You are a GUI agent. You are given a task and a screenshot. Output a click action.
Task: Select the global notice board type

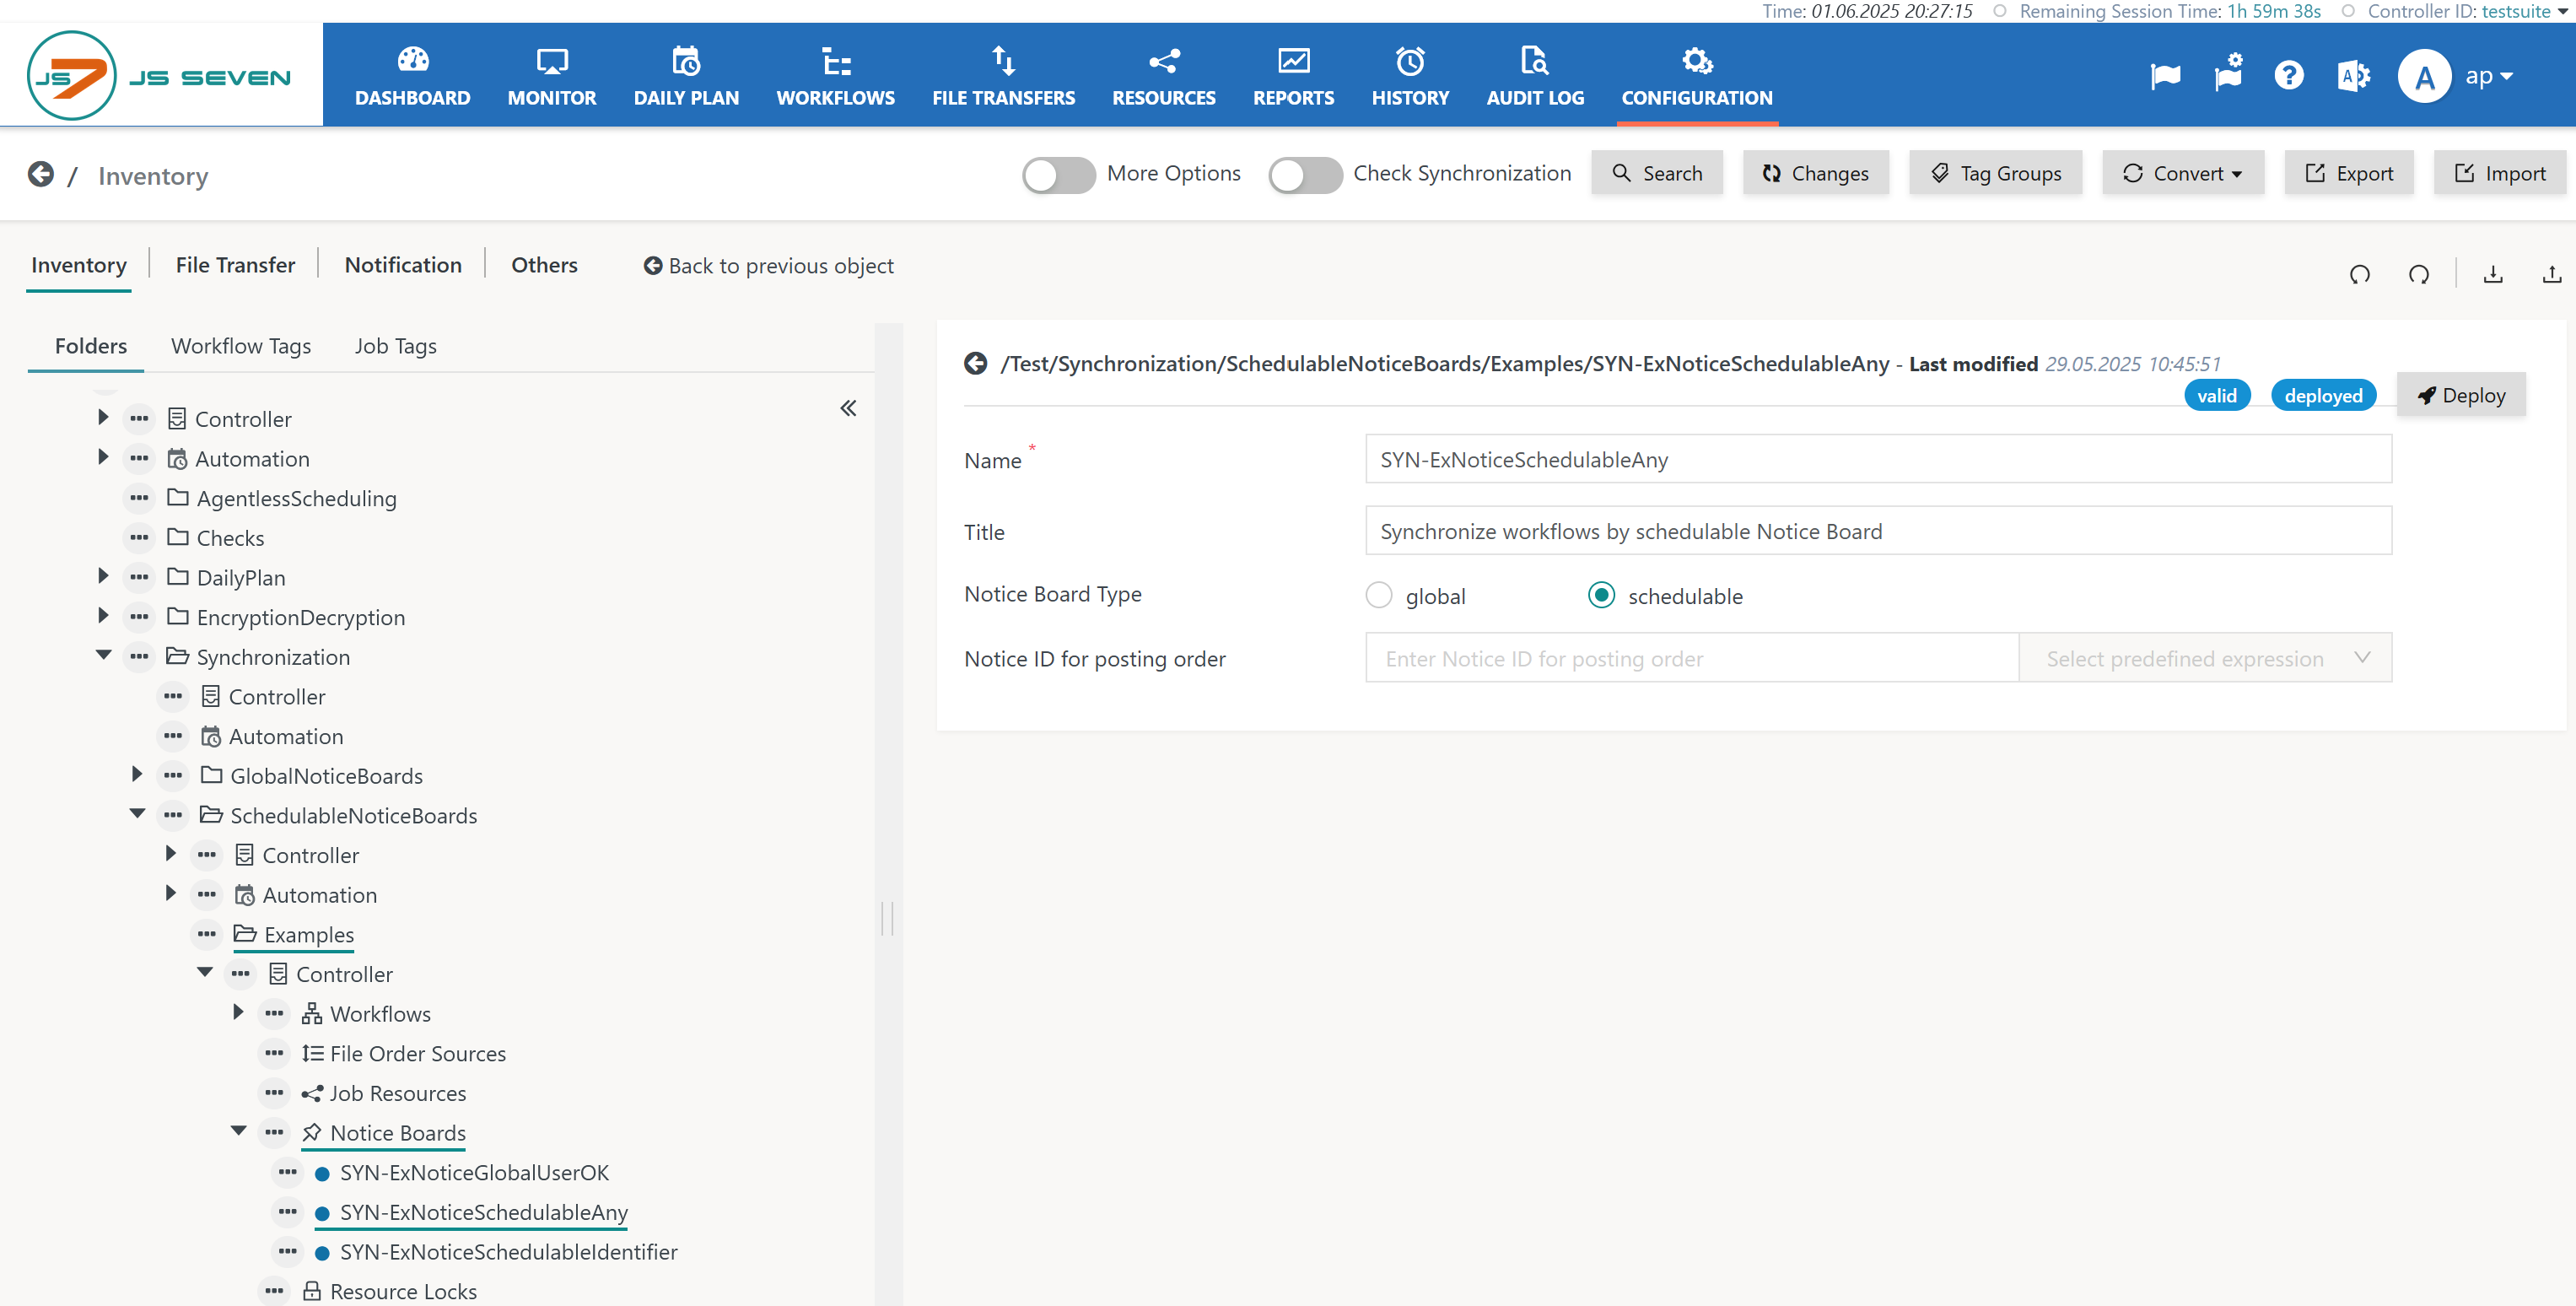[1379, 596]
